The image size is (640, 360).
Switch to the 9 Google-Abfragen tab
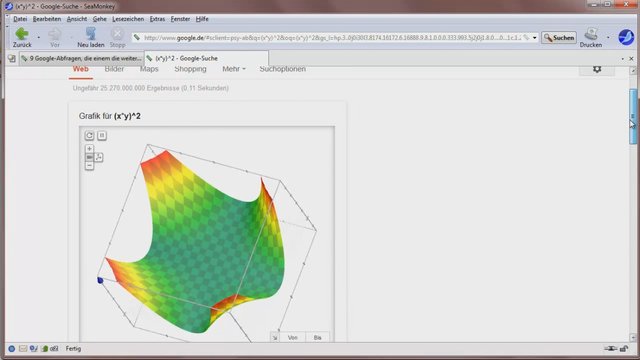tap(82, 58)
